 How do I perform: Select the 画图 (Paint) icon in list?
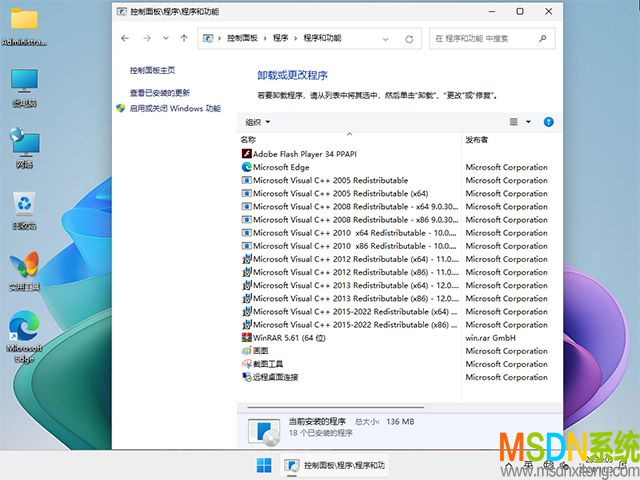tap(247, 351)
